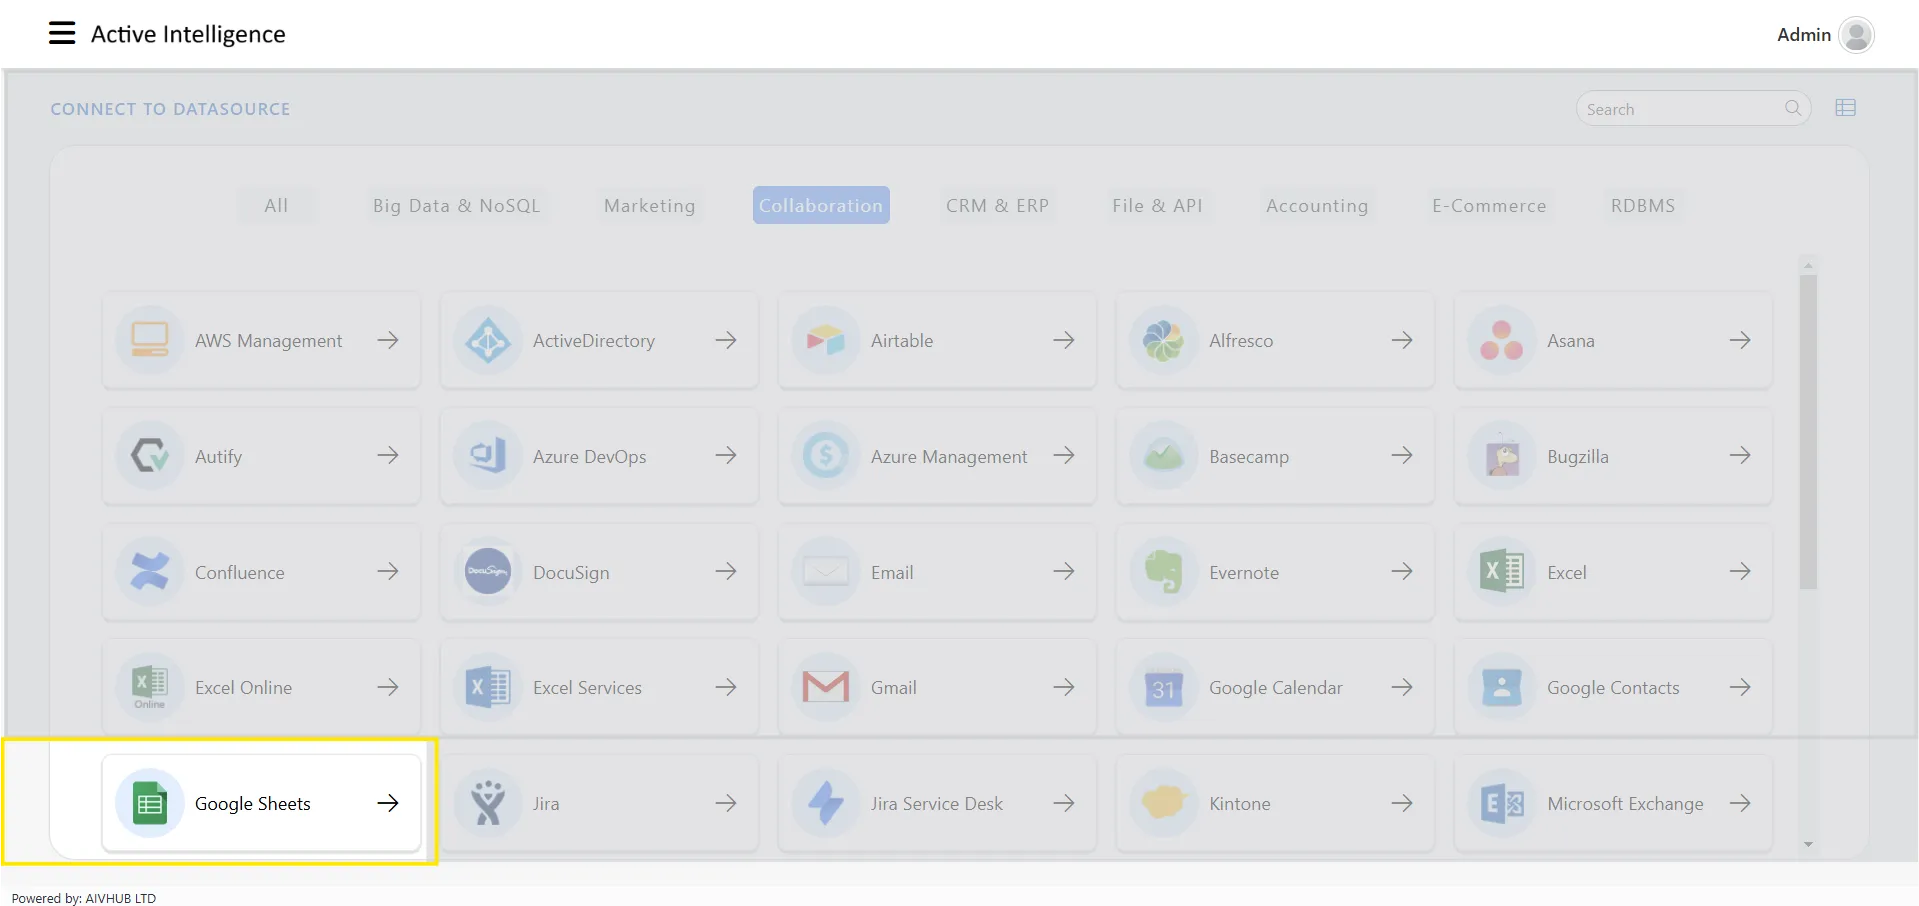Click the Jira Service Desk icon
The height and width of the screenshot is (906, 1919).
click(x=826, y=803)
